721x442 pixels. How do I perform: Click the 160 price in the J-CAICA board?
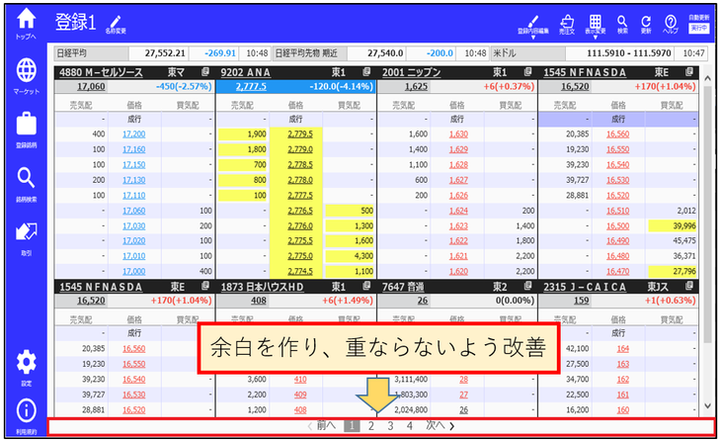point(623,410)
